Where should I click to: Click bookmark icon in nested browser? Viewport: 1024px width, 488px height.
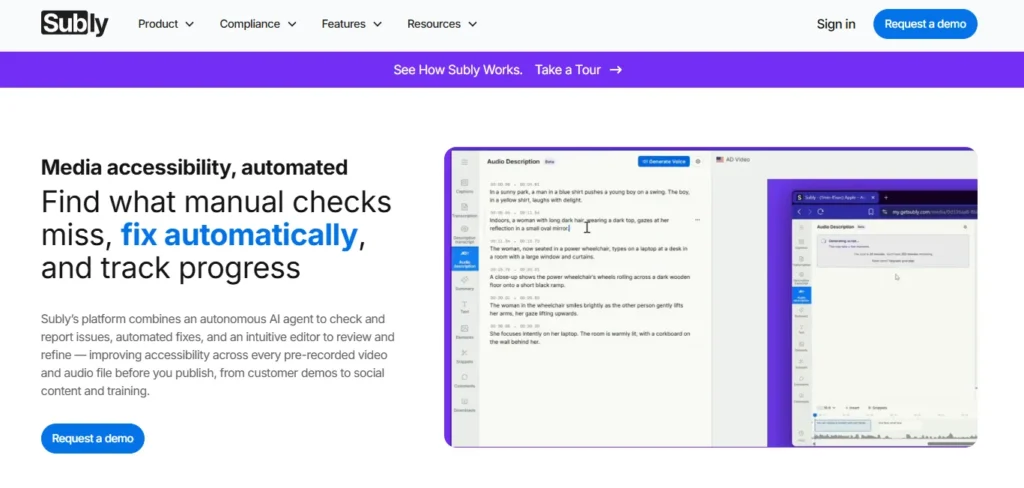pos(871,212)
